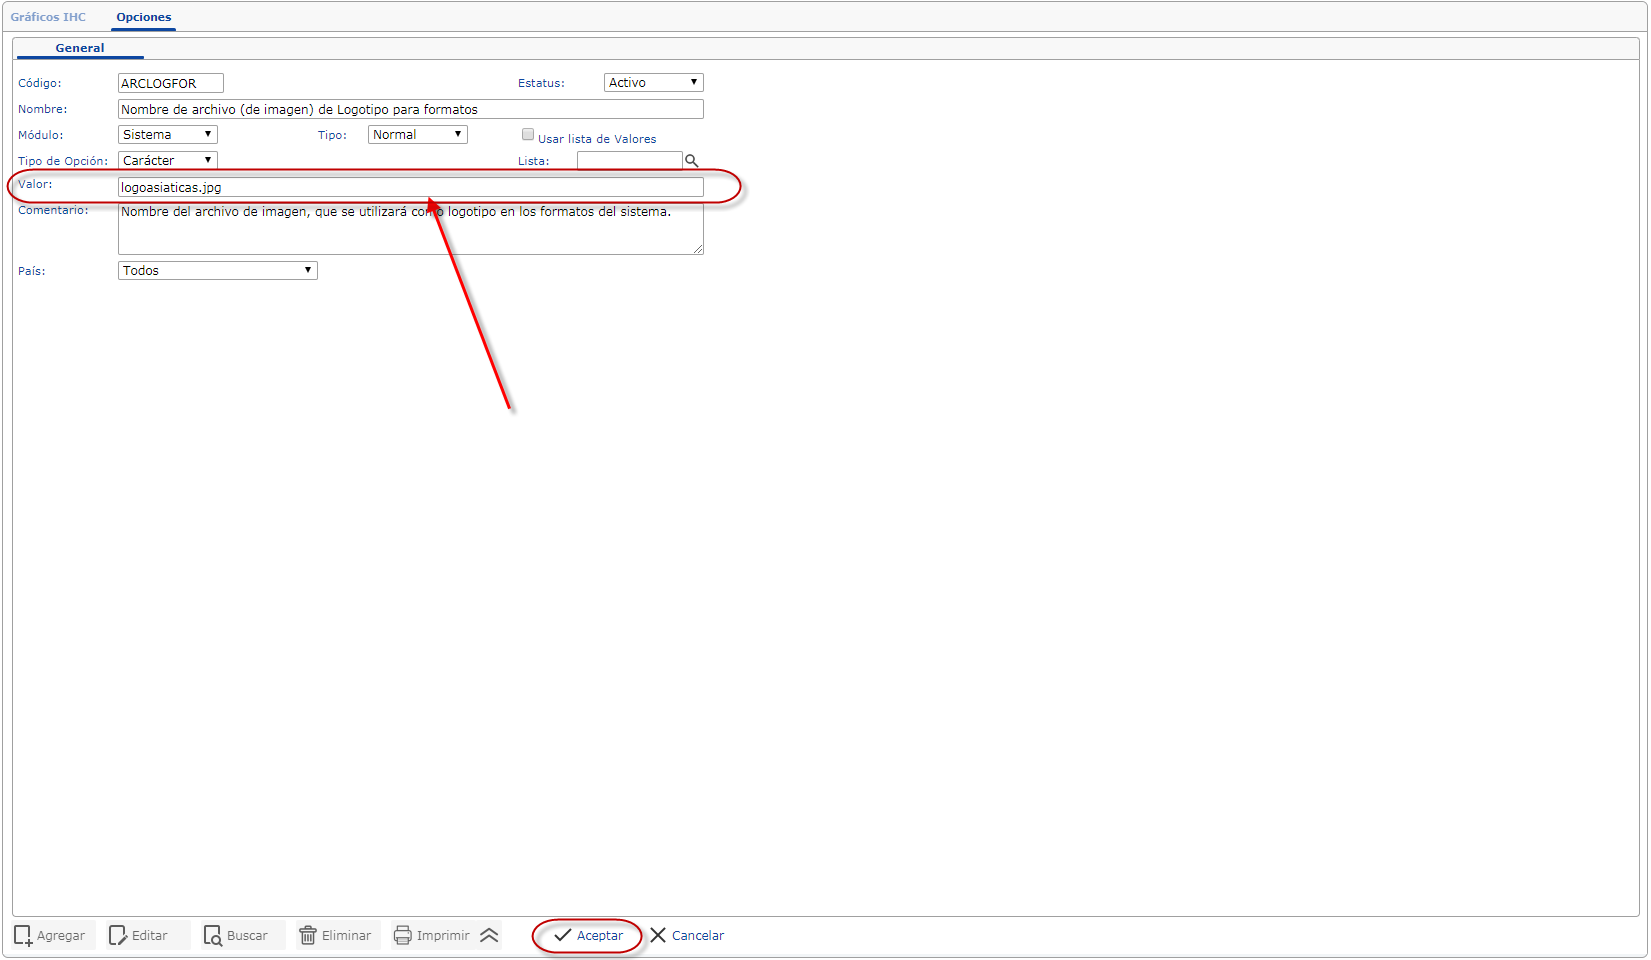Screen dimensions: 1651x960
Task: Open the Módulo dropdown showing Sistema
Action: coord(168,134)
